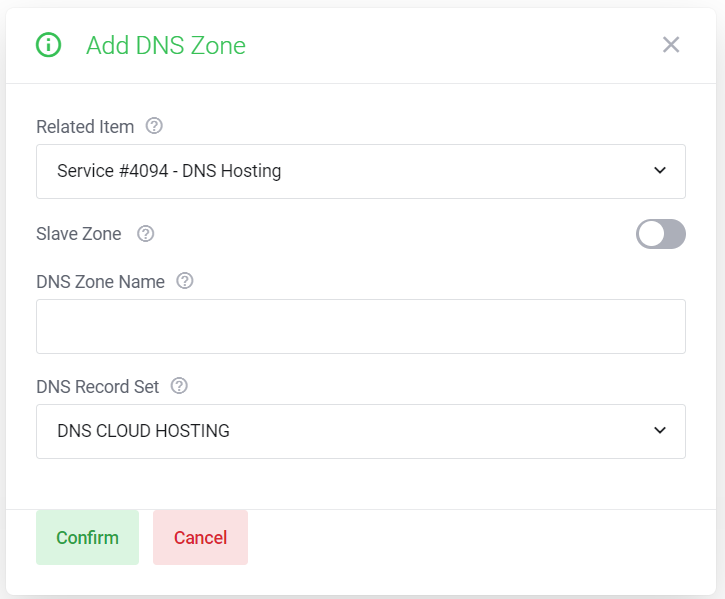Click the chevron arrow in DNS Record Set select
This screenshot has height=599, width=725.
click(x=660, y=431)
